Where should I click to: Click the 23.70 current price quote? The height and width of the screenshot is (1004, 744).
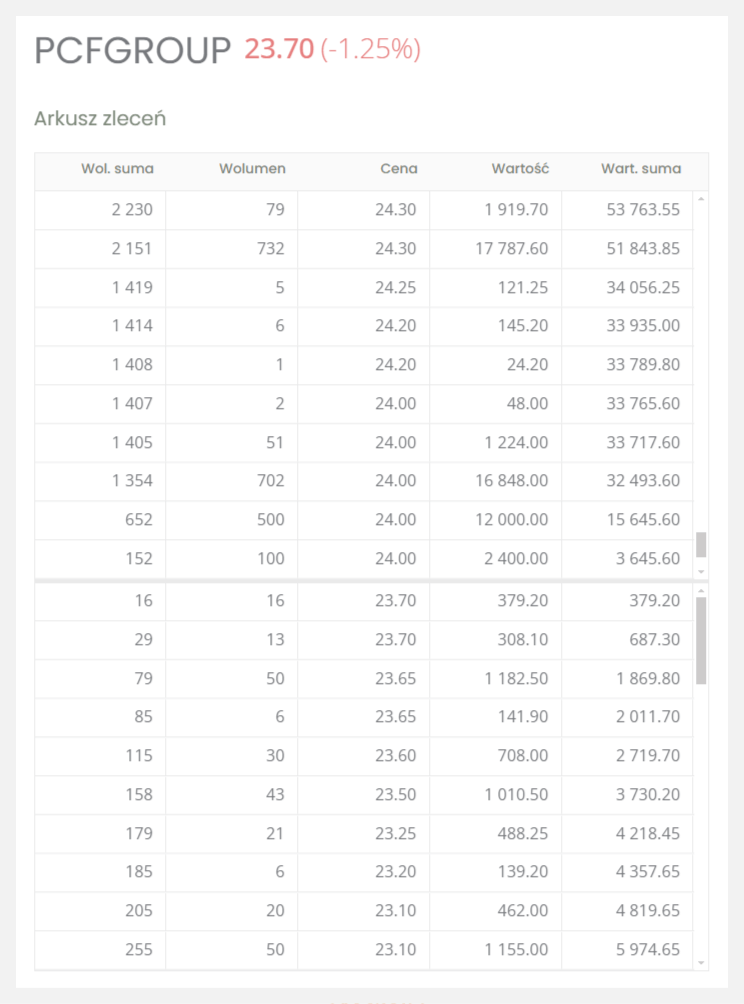(x=279, y=49)
